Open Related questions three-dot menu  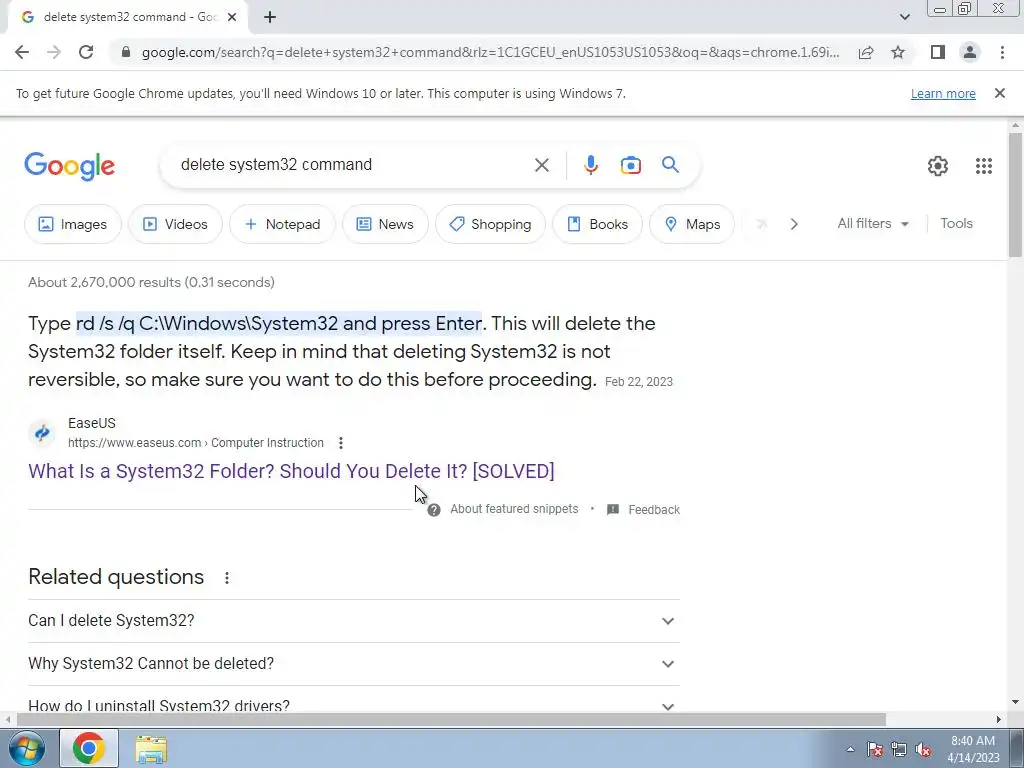[x=227, y=577]
